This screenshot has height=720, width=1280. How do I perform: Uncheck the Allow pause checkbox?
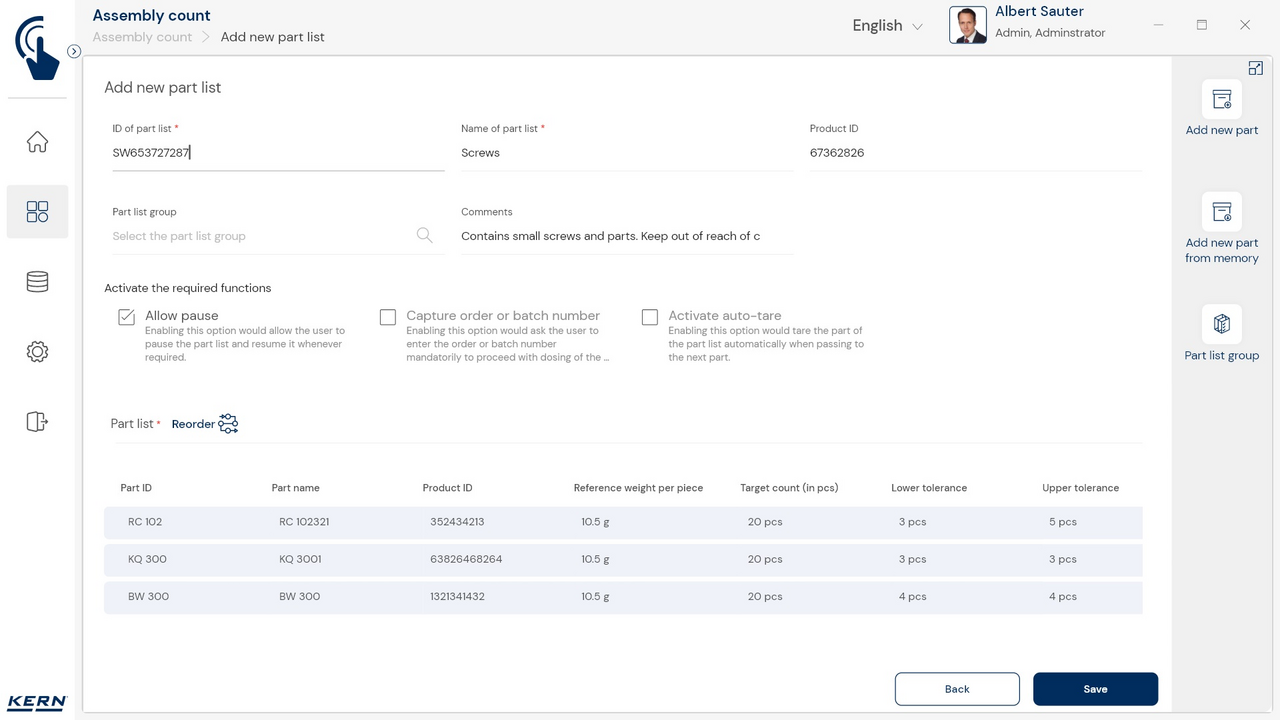[x=127, y=317]
